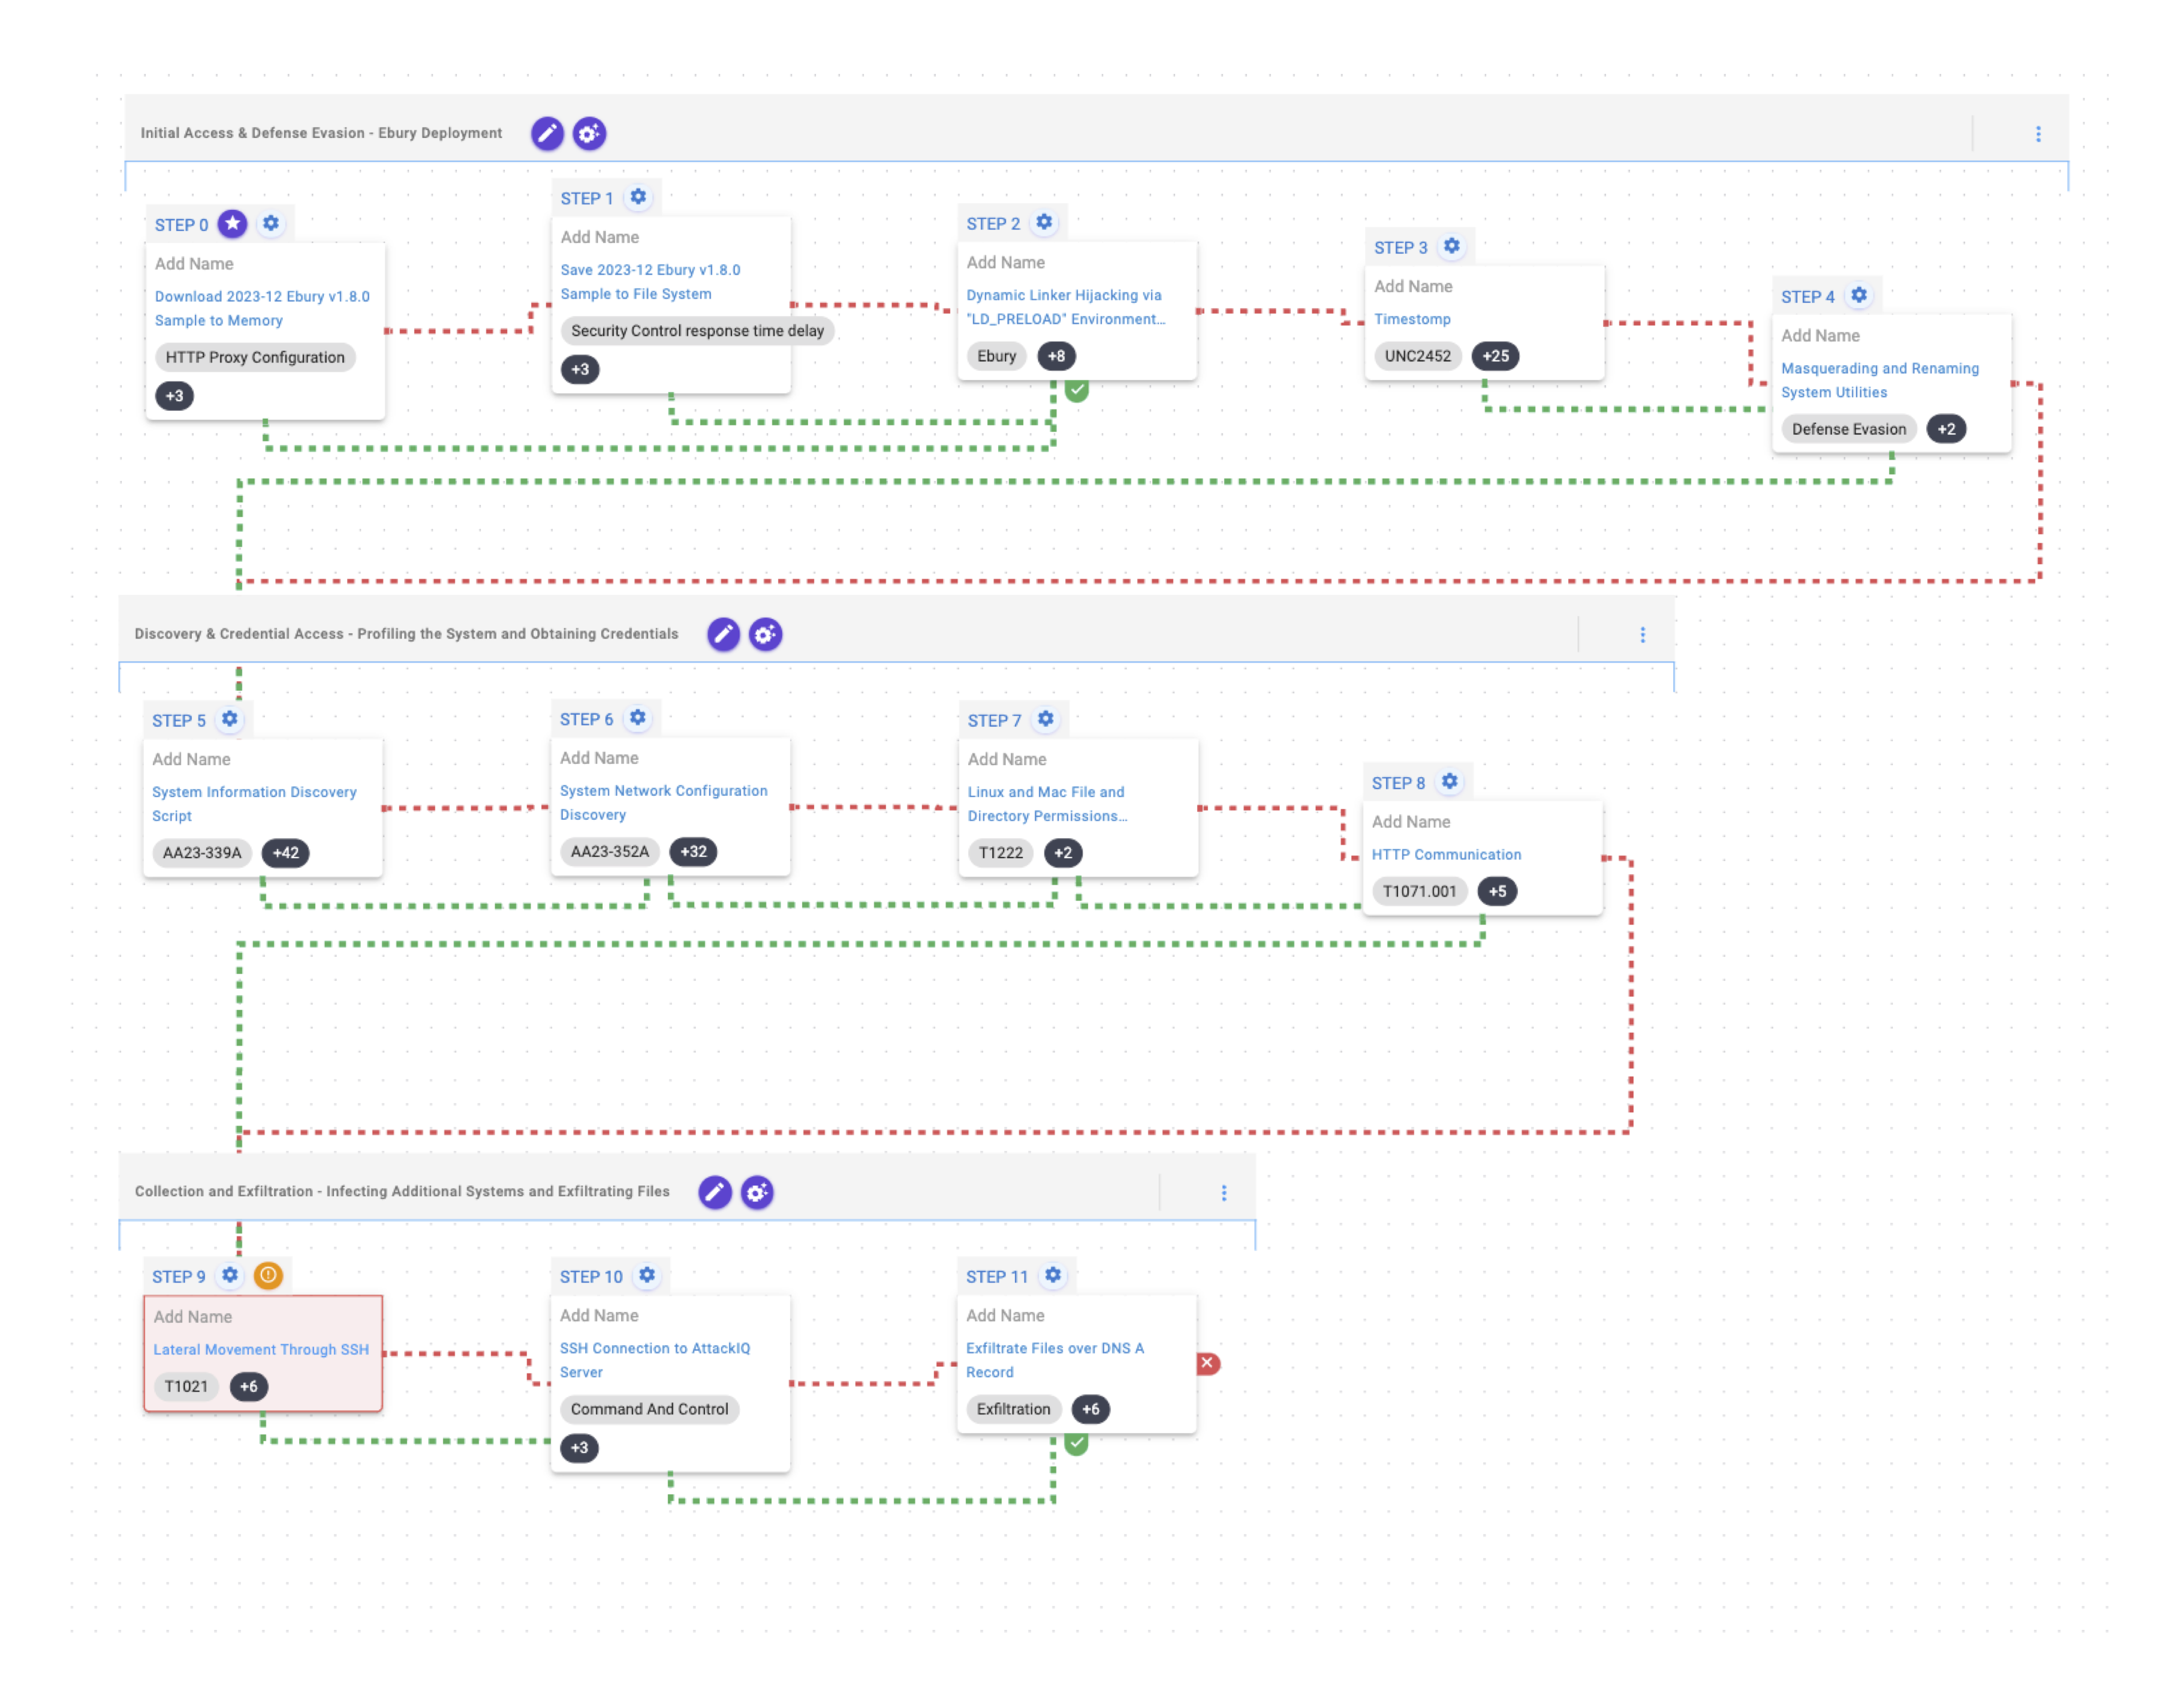Expand +42 tags on Step 5
Image resolution: width=2184 pixels, height=1694 pixels.
285,853
